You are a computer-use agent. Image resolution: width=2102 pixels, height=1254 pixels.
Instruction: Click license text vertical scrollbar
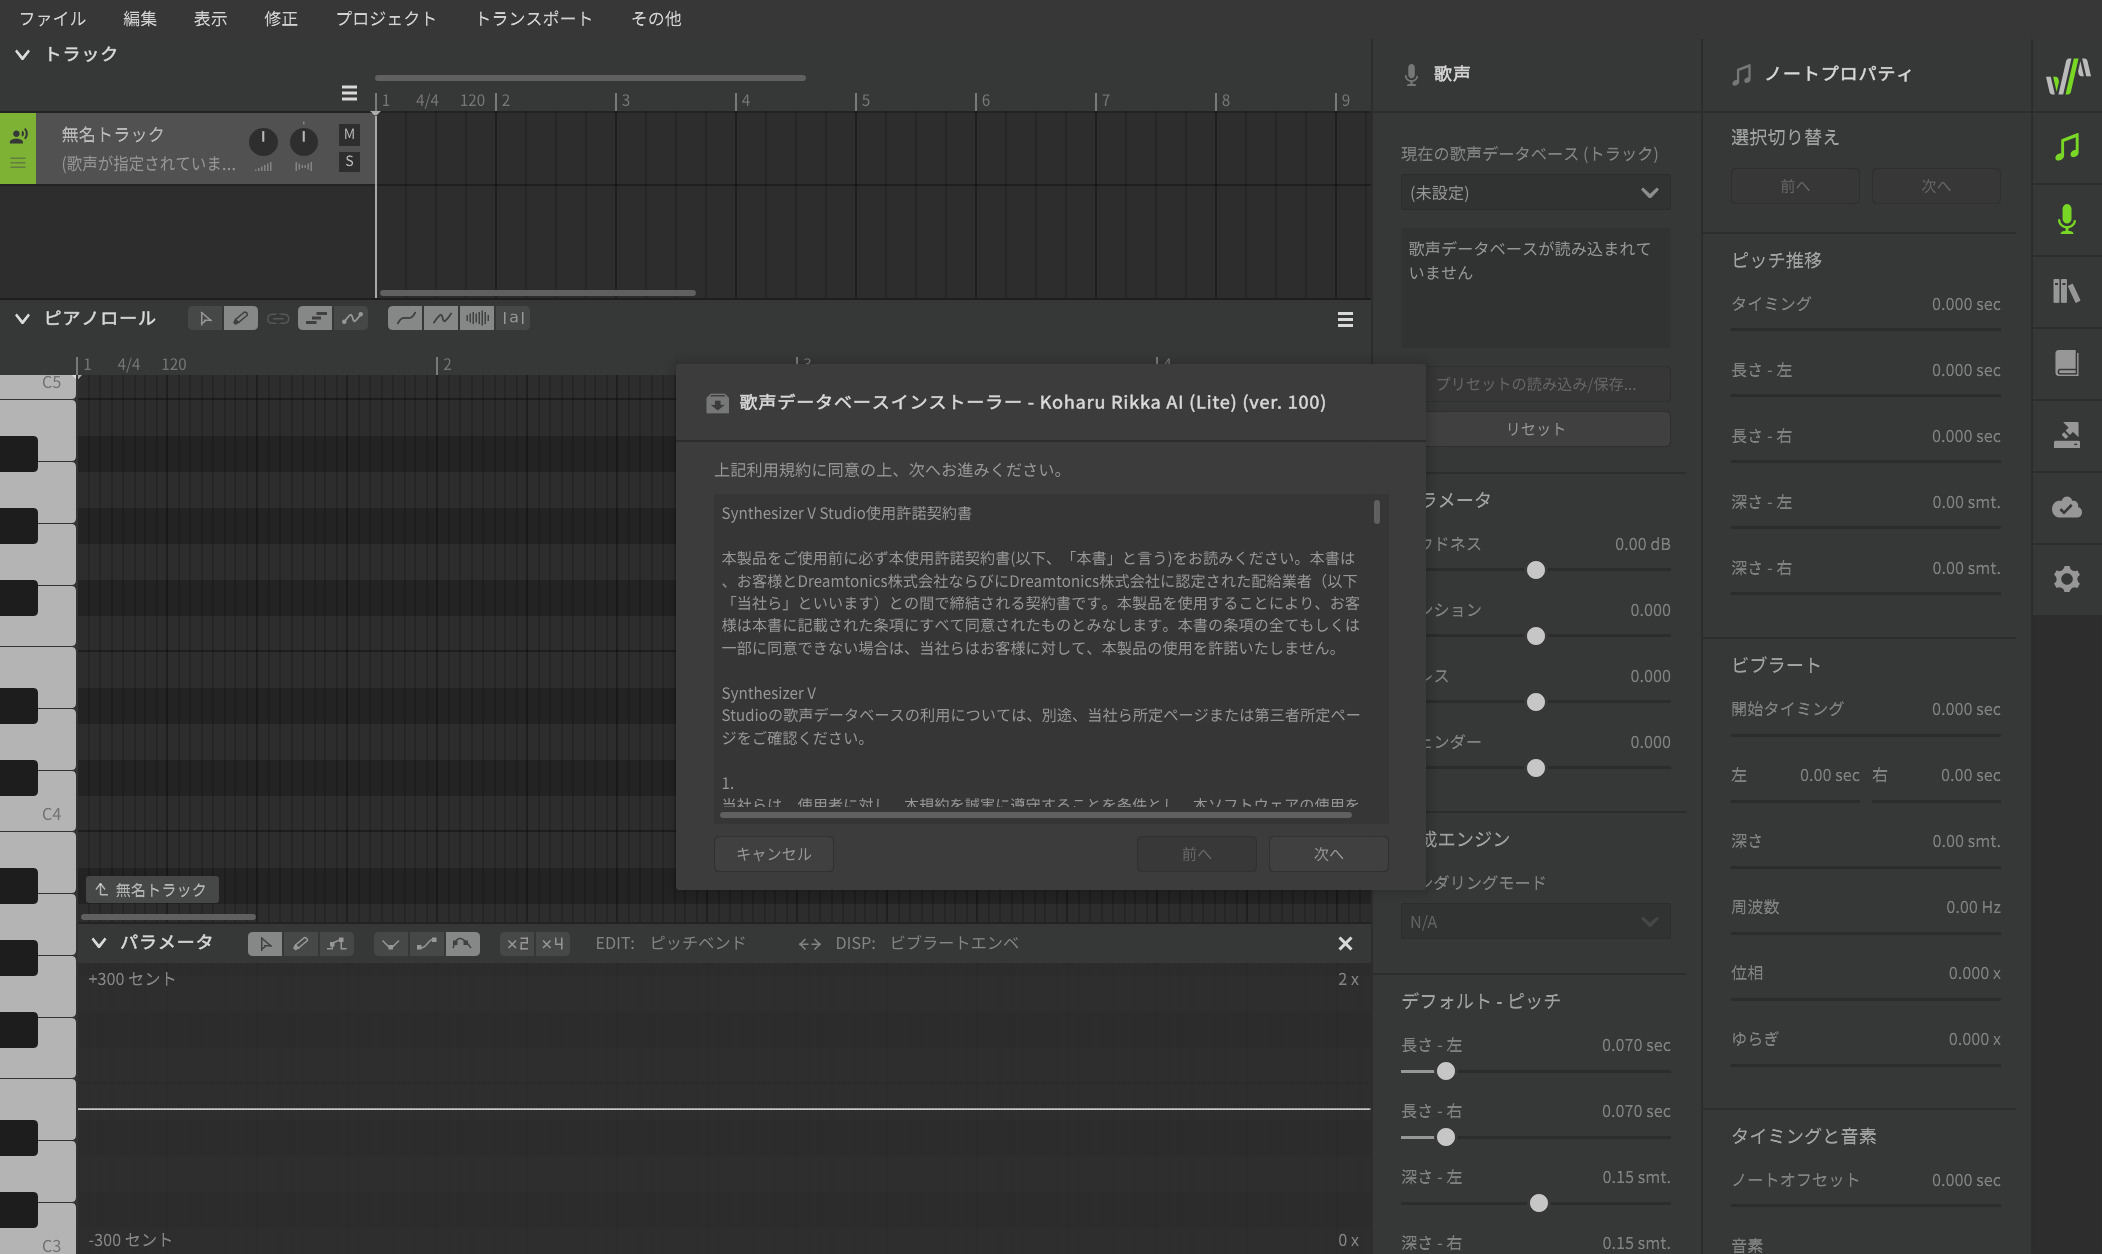click(1377, 511)
